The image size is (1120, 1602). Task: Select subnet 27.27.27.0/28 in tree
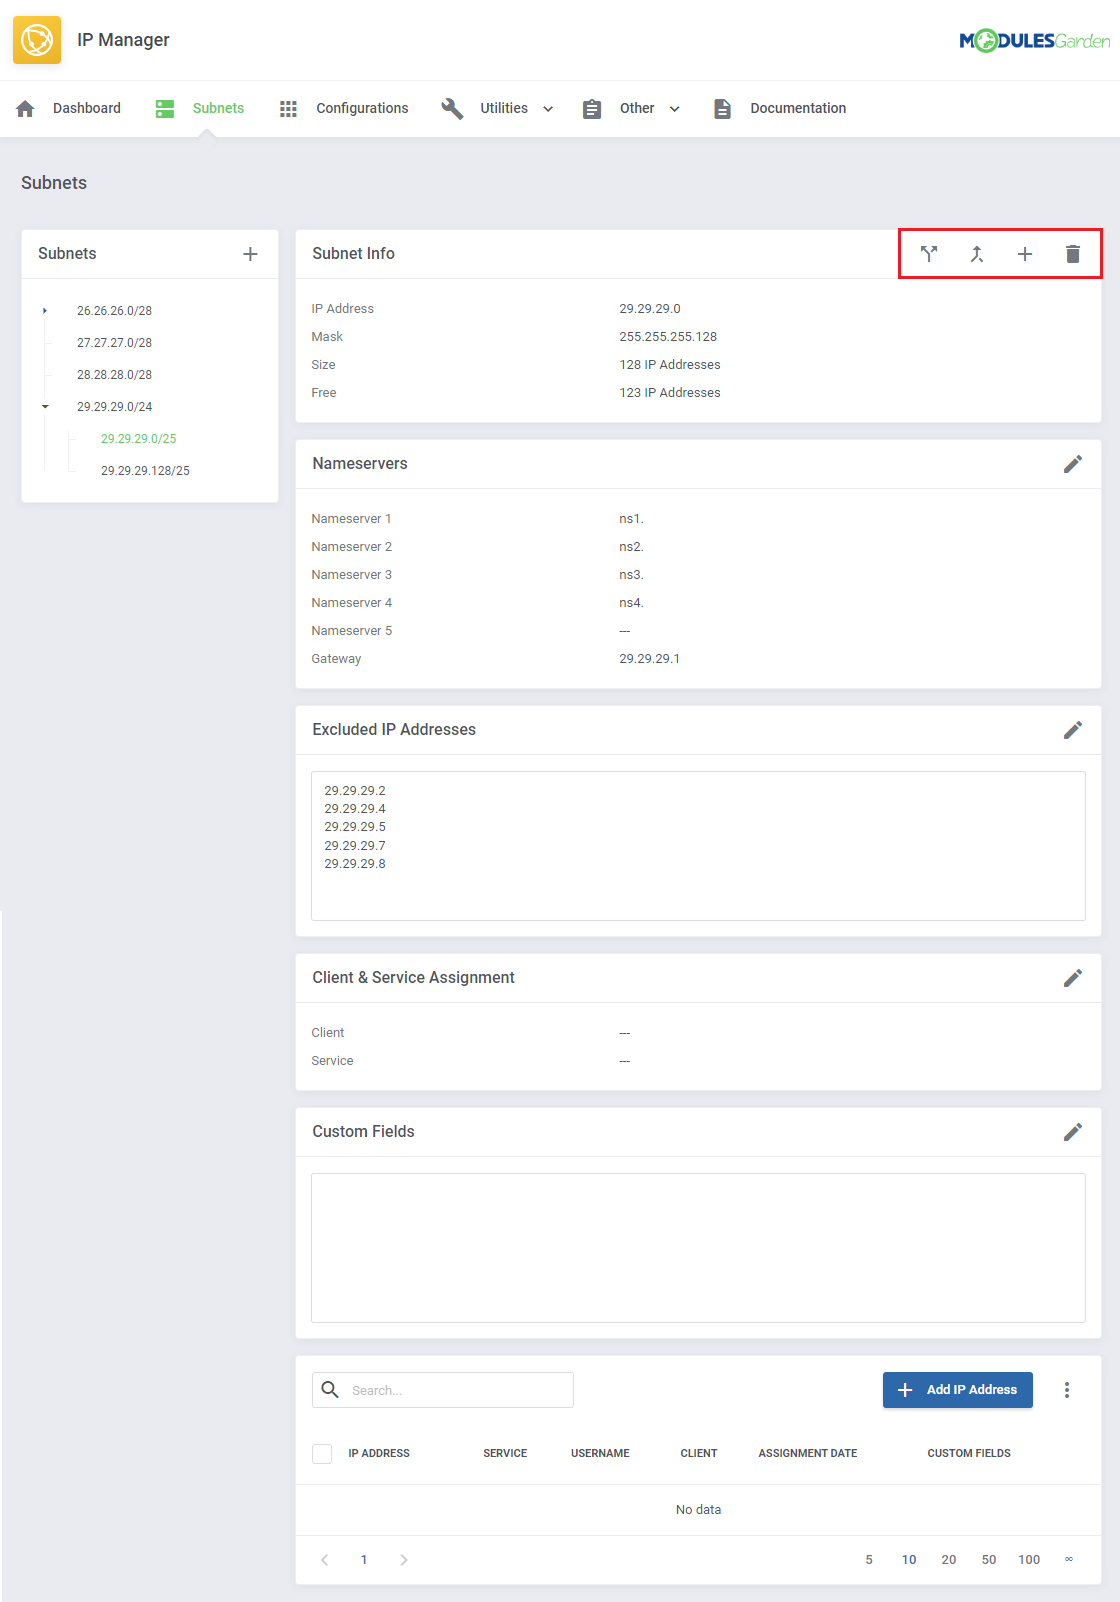[115, 343]
